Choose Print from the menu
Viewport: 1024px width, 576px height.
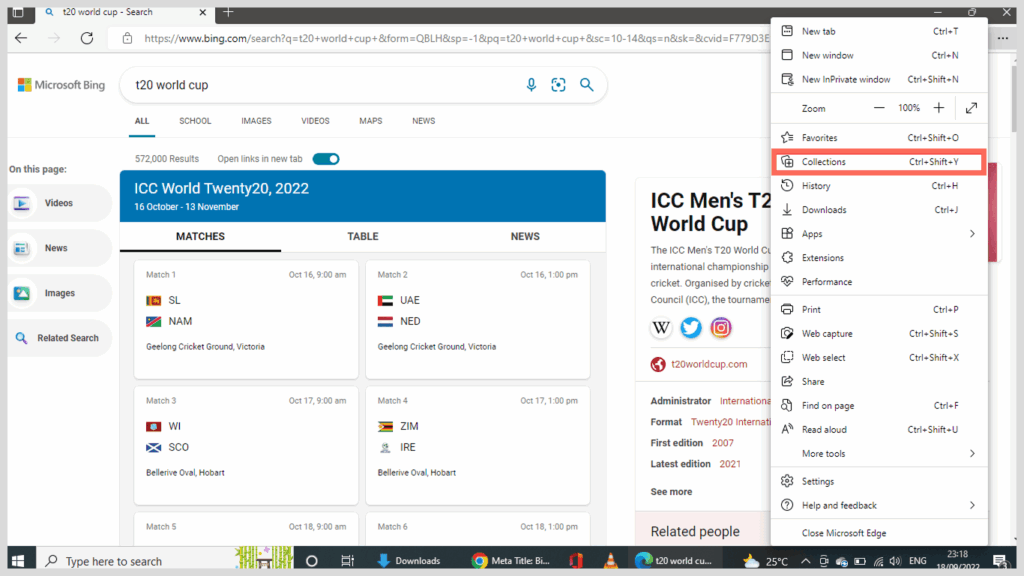(878, 310)
